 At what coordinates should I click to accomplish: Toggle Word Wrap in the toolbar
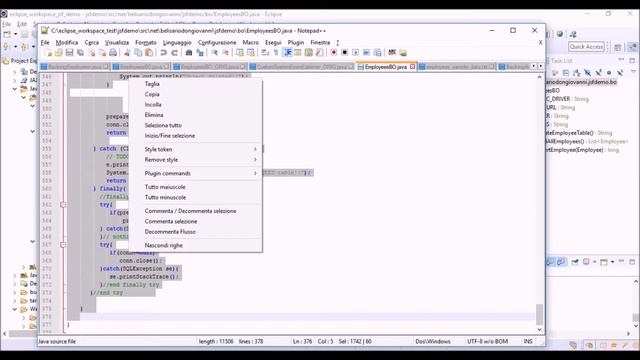[265, 53]
